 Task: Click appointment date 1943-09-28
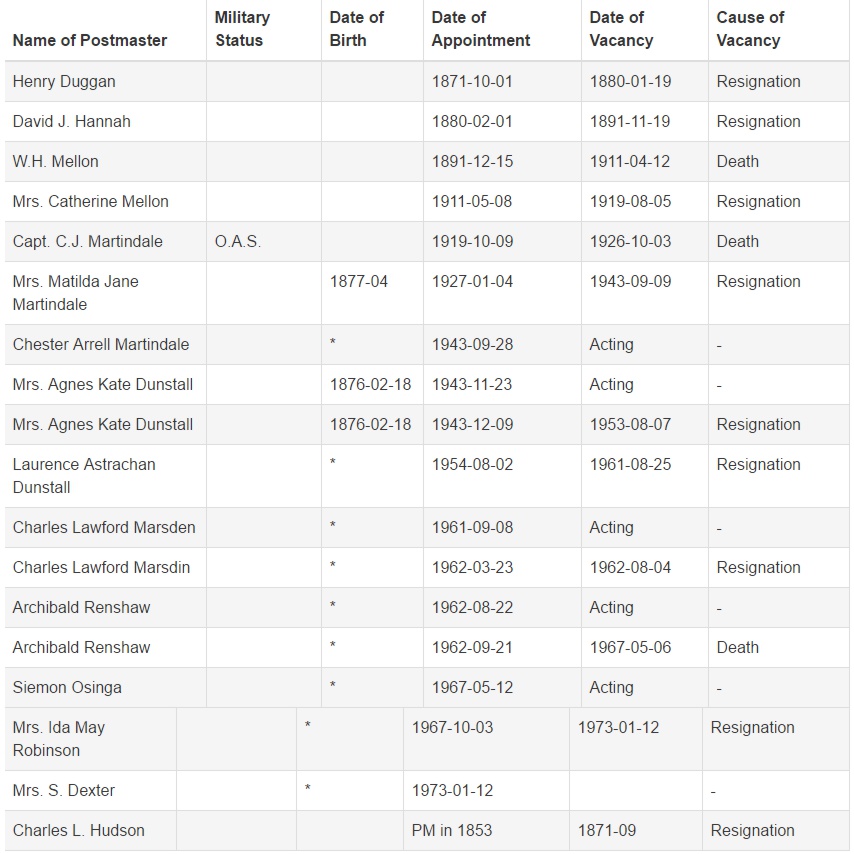coord(472,345)
